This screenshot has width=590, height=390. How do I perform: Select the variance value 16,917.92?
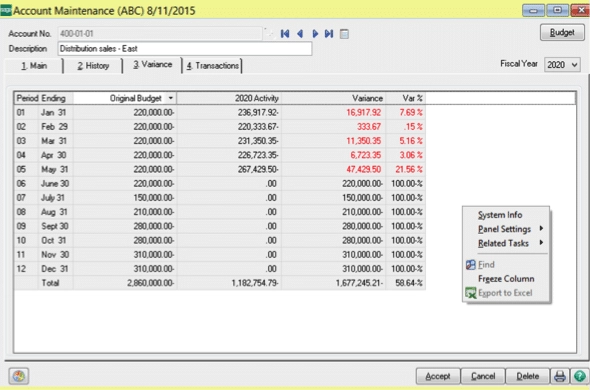coord(363,113)
